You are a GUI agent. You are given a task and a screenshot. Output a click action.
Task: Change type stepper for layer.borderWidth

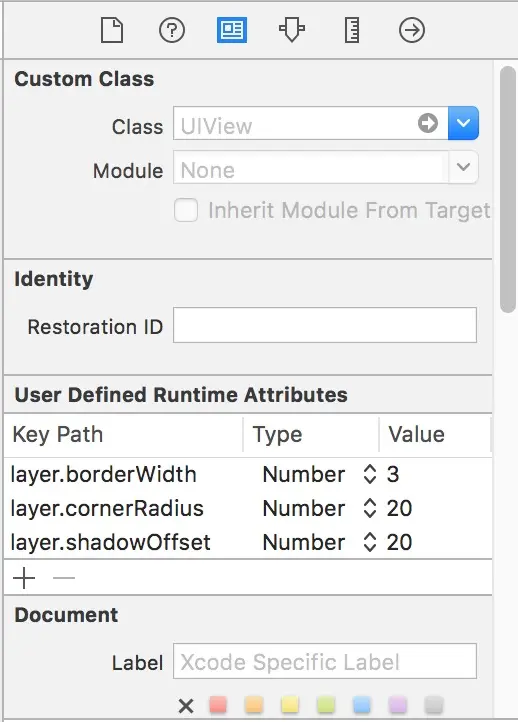370,474
